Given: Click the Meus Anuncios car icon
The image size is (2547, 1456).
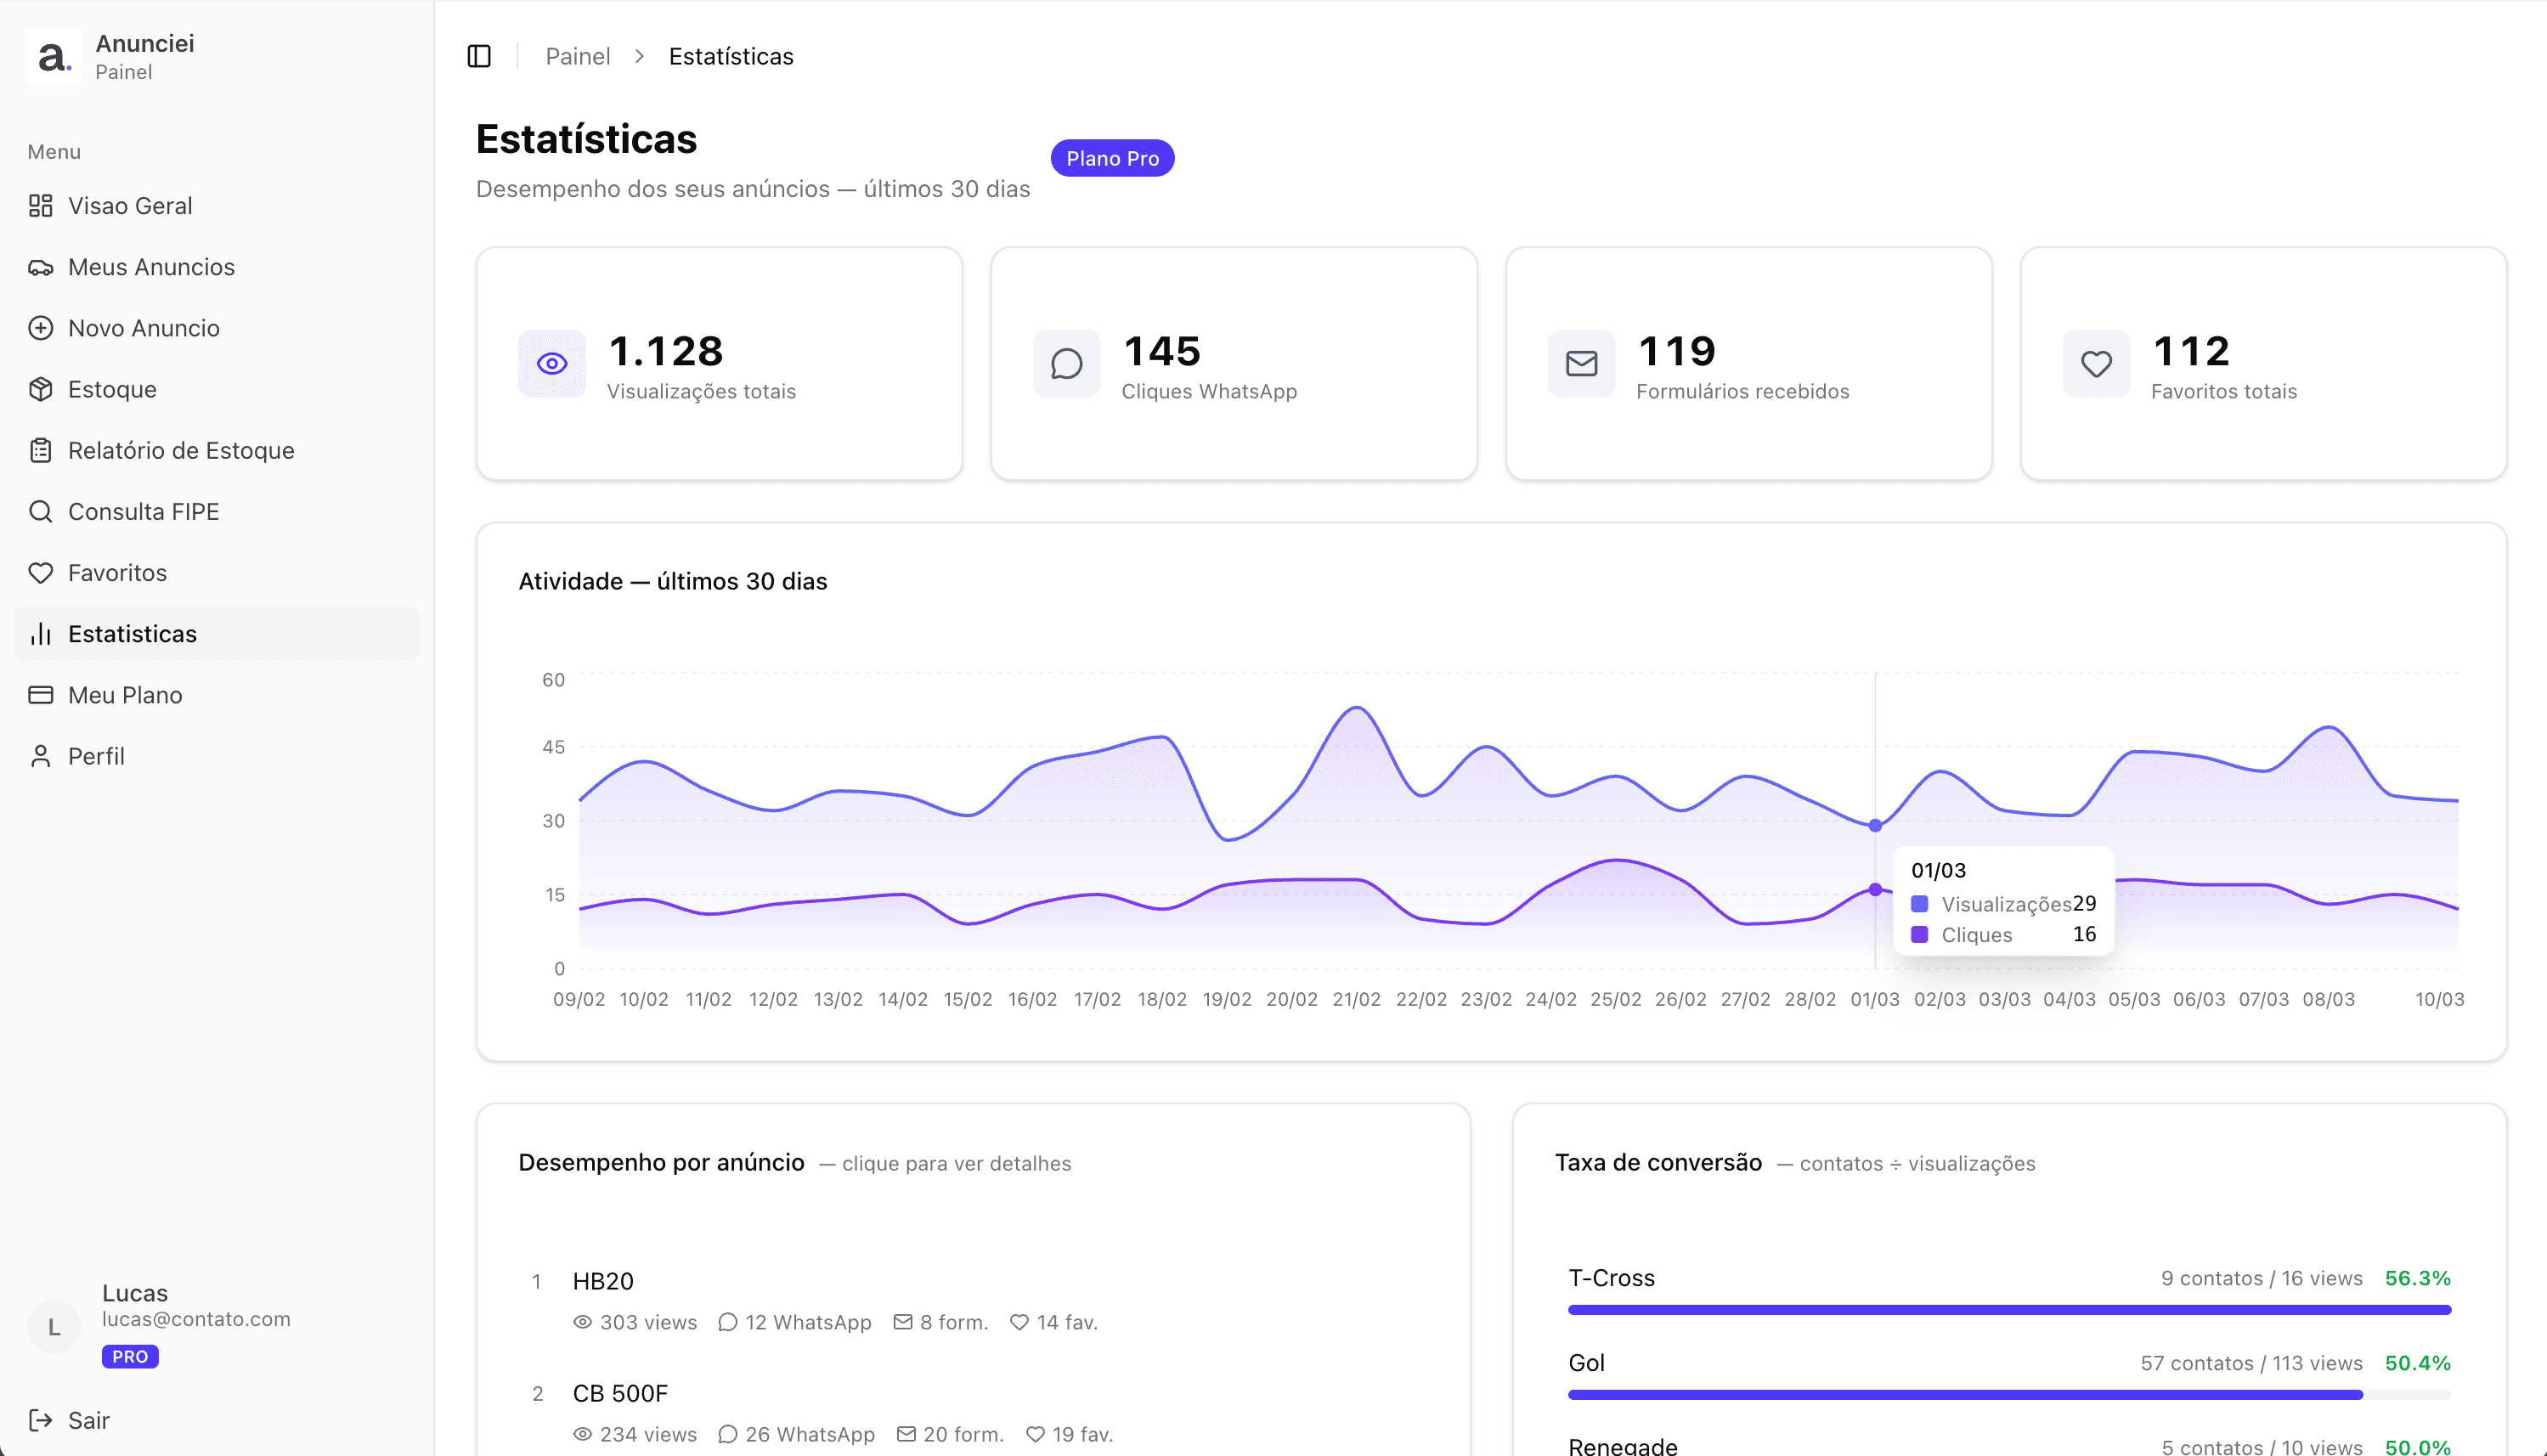Looking at the screenshot, I should [41, 266].
